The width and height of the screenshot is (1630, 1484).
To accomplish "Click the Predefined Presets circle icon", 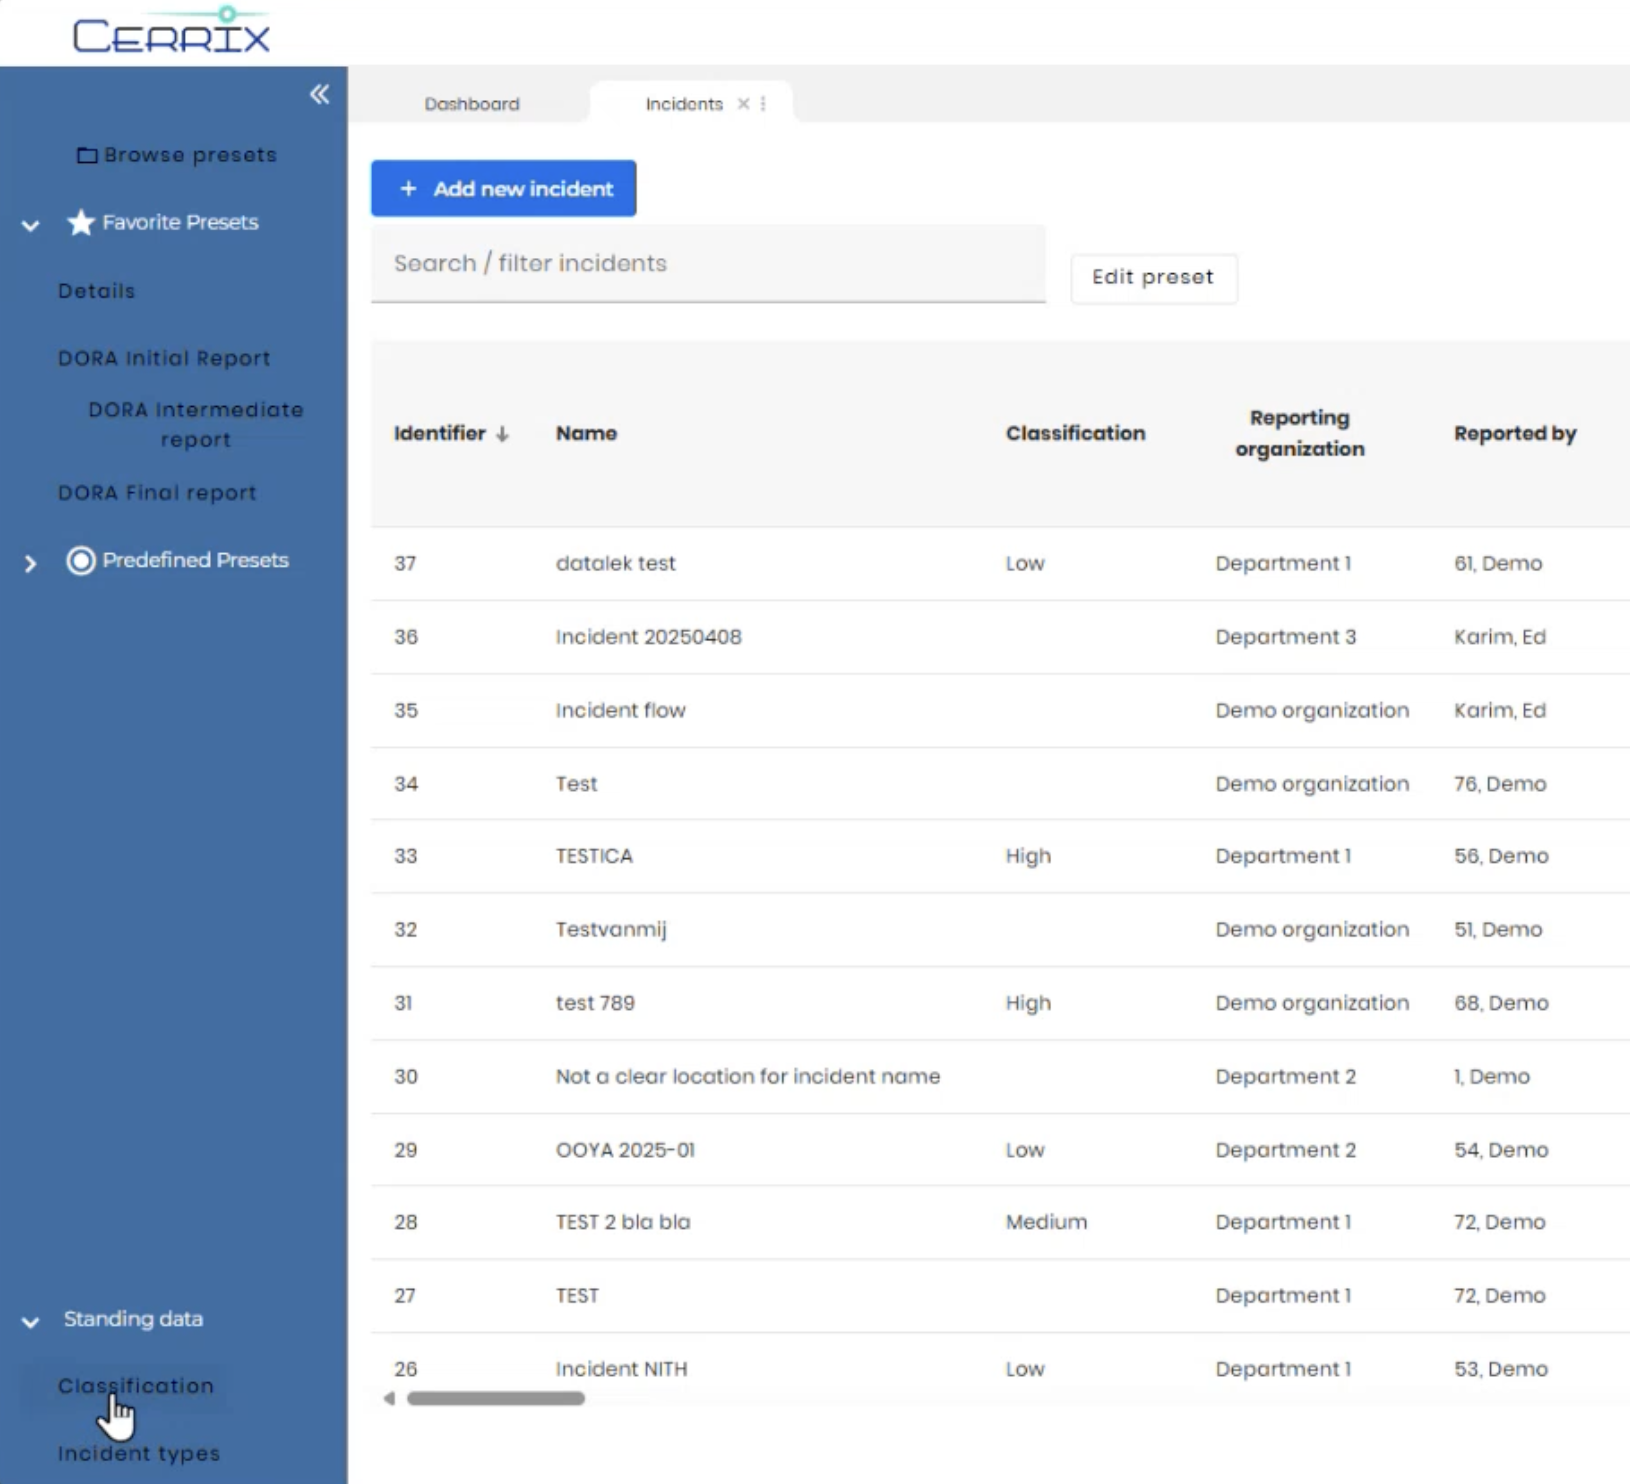I will 81,561.
